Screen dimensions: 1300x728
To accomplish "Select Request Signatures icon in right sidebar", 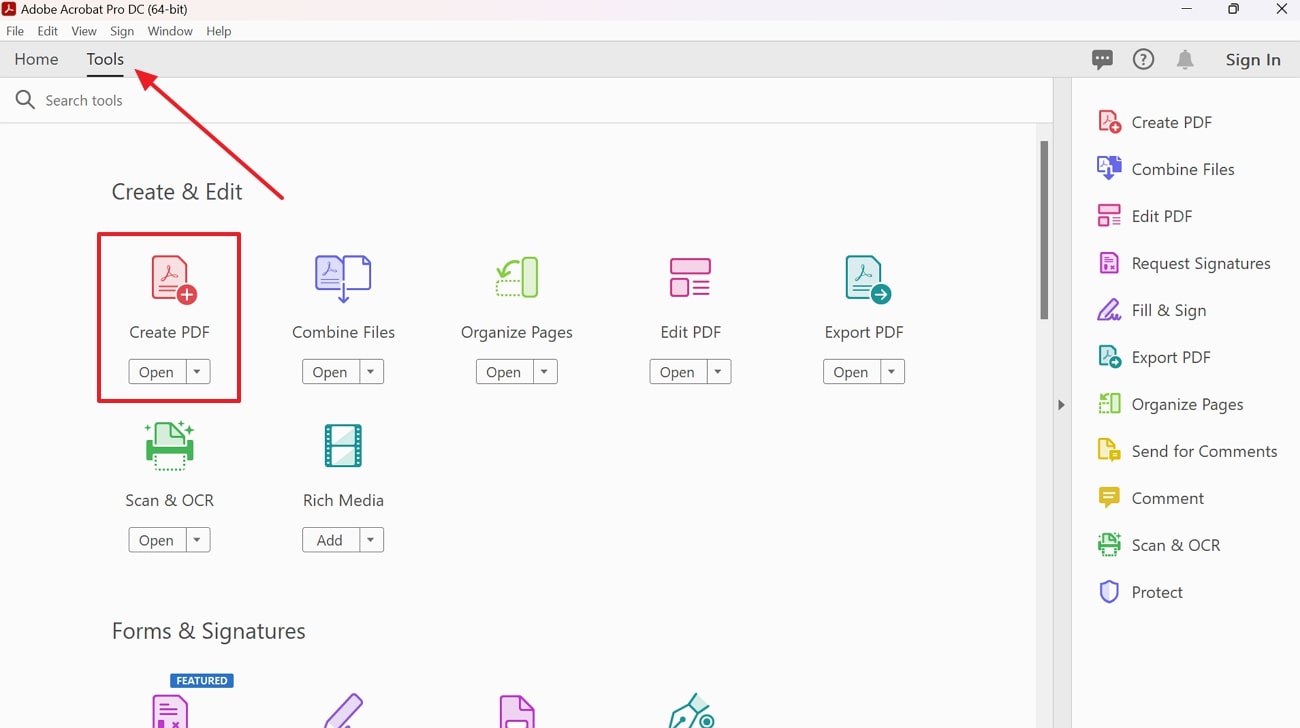I will (x=1109, y=263).
